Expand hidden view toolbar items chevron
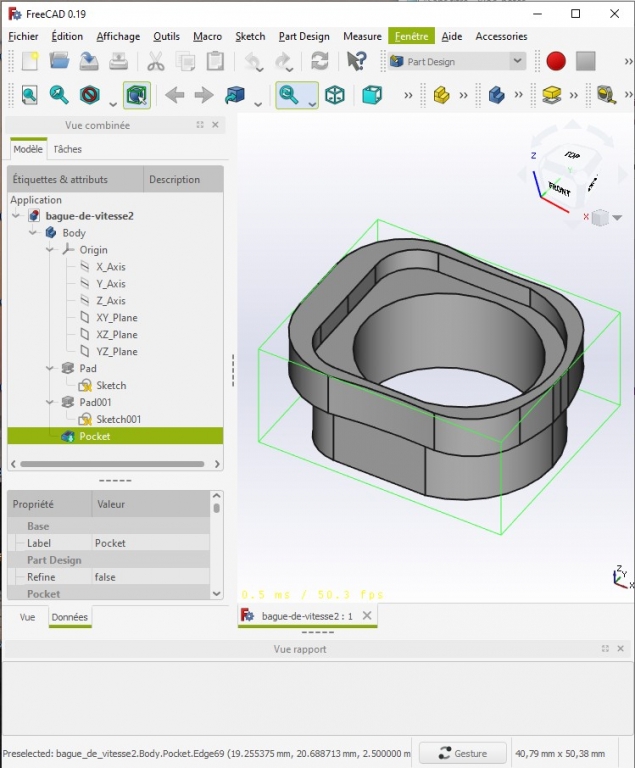This screenshot has width=635, height=768. tap(408, 95)
